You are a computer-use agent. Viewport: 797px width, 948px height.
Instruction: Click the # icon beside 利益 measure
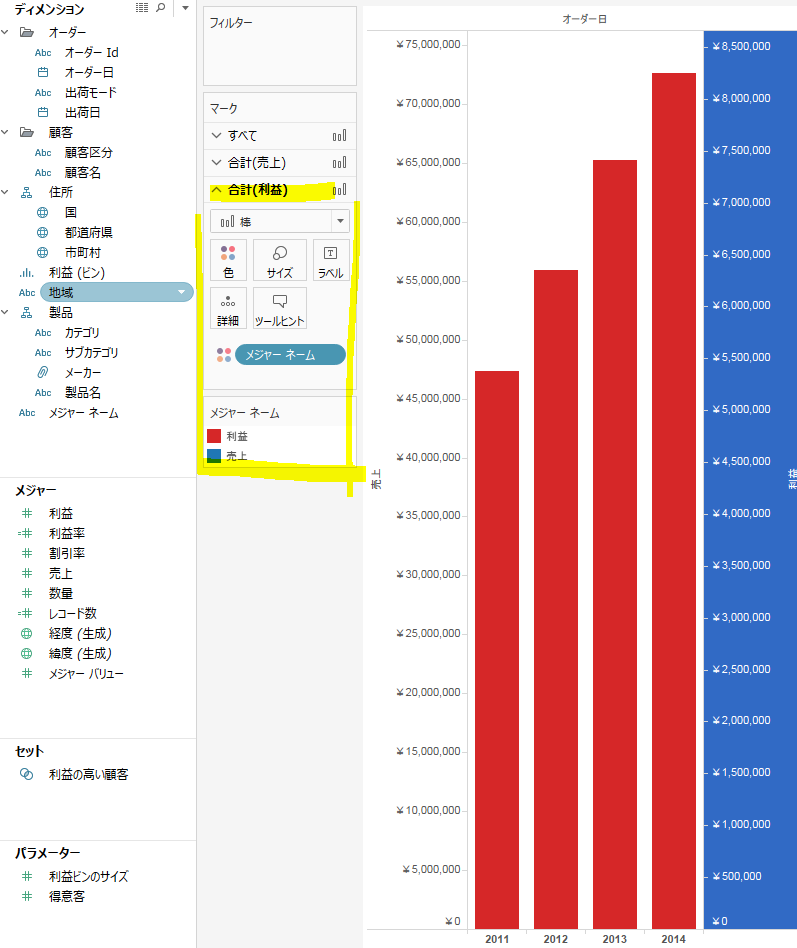click(x=27, y=513)
